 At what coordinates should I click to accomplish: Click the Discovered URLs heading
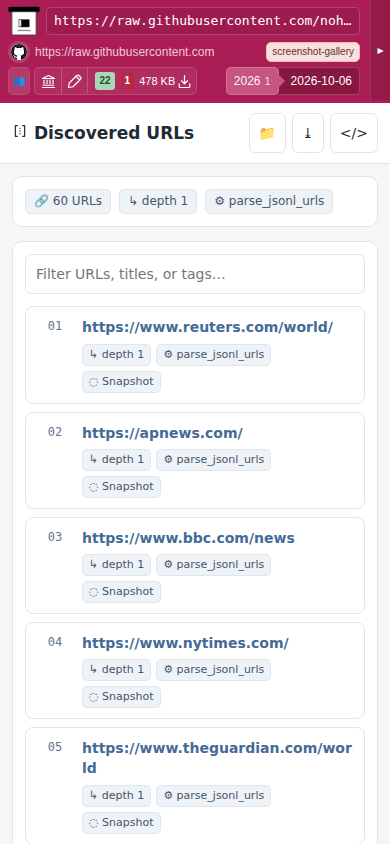[x=114, y=132]
